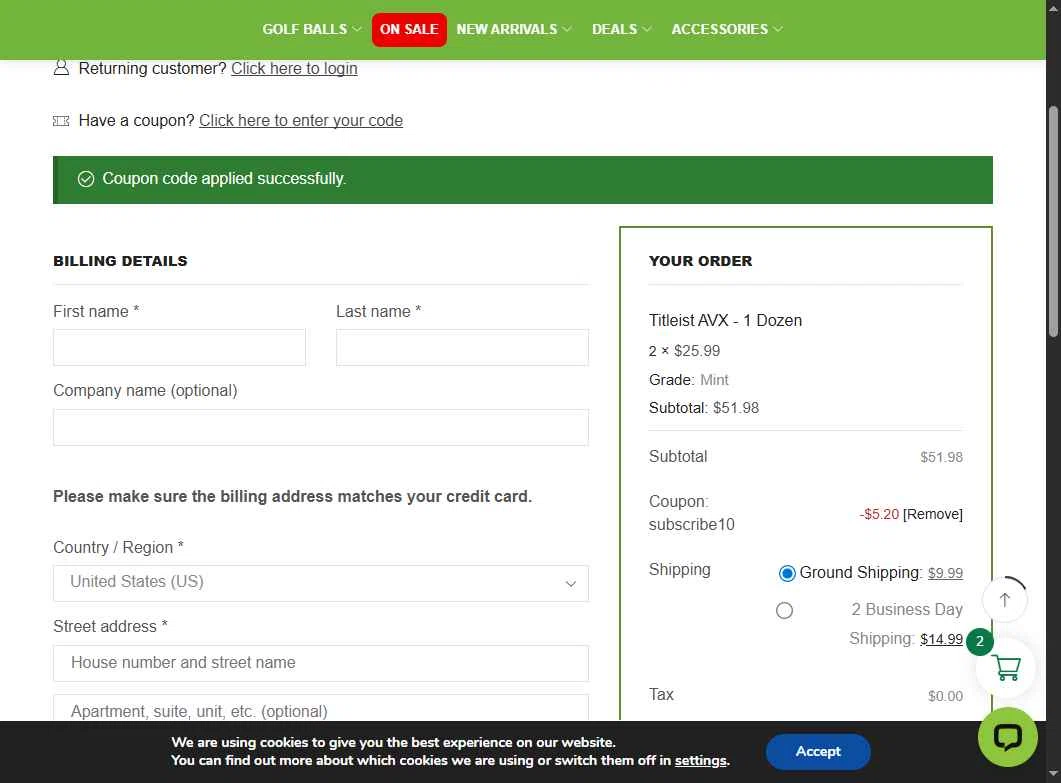Focus the Company name field
Screen dimensions: 1061x783
321,427
